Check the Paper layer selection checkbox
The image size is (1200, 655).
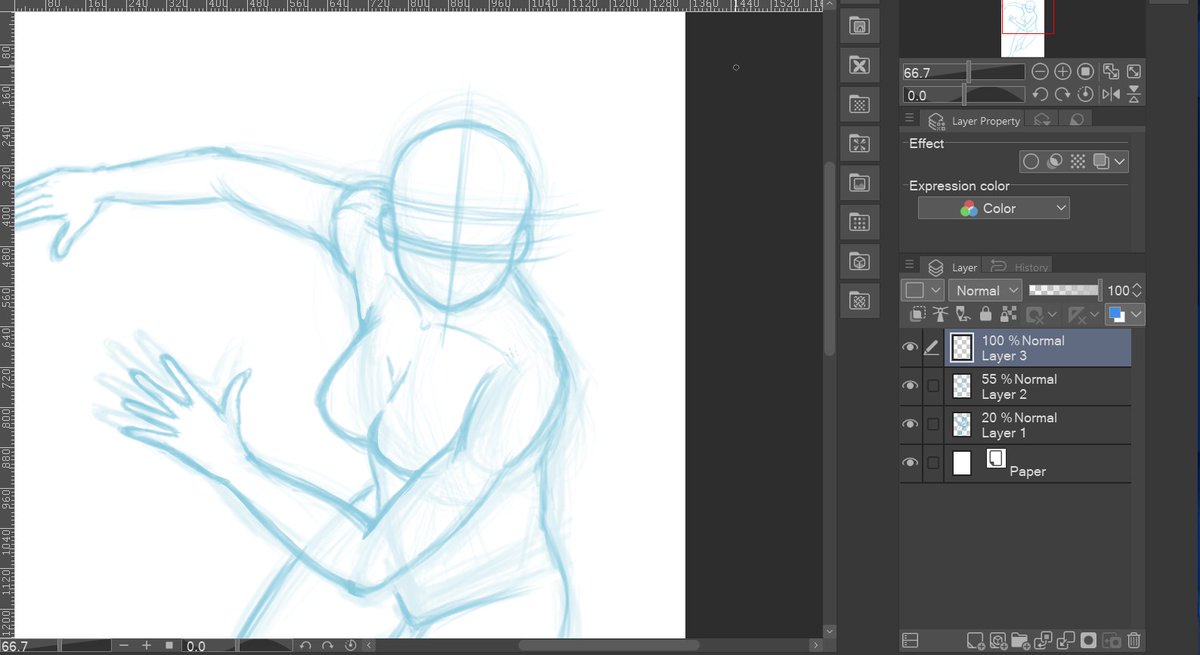tap(933, 463)
